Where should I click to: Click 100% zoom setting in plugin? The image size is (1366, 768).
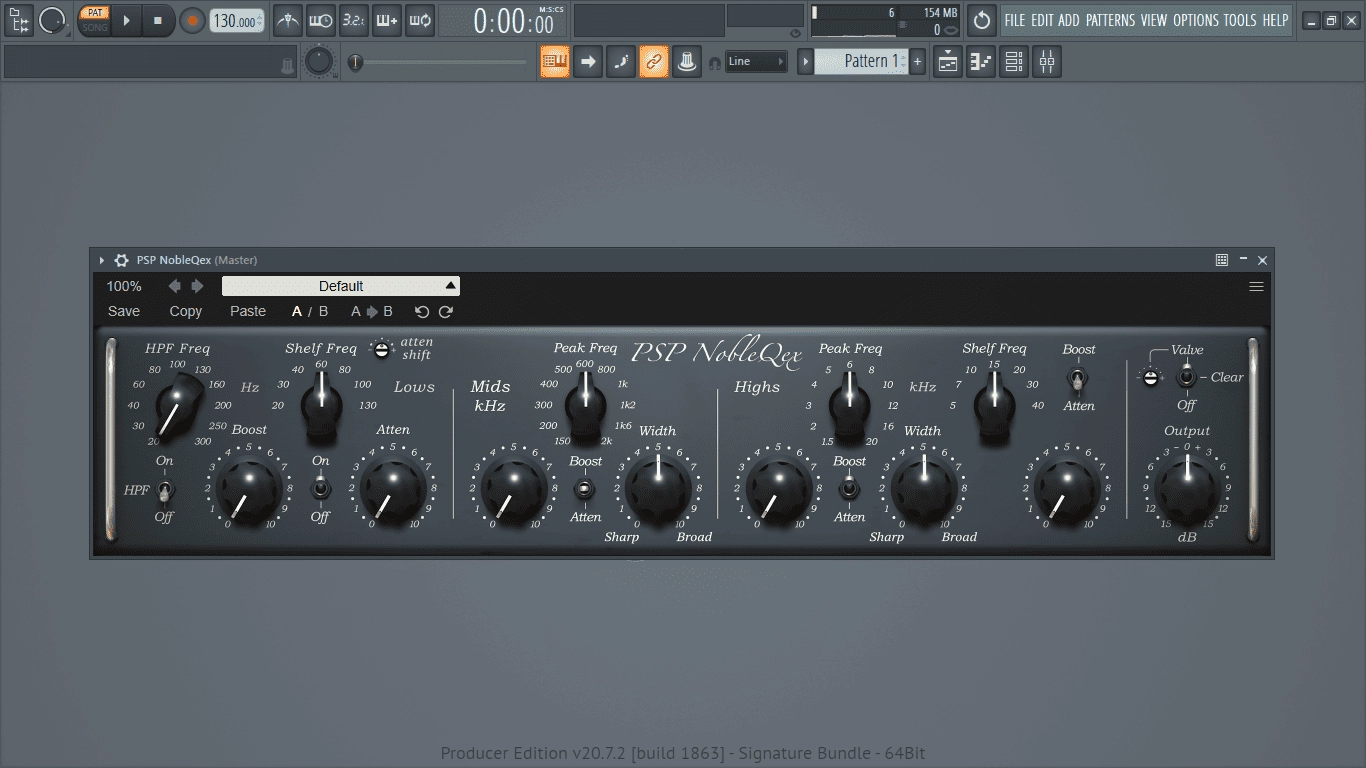point(124,286)
